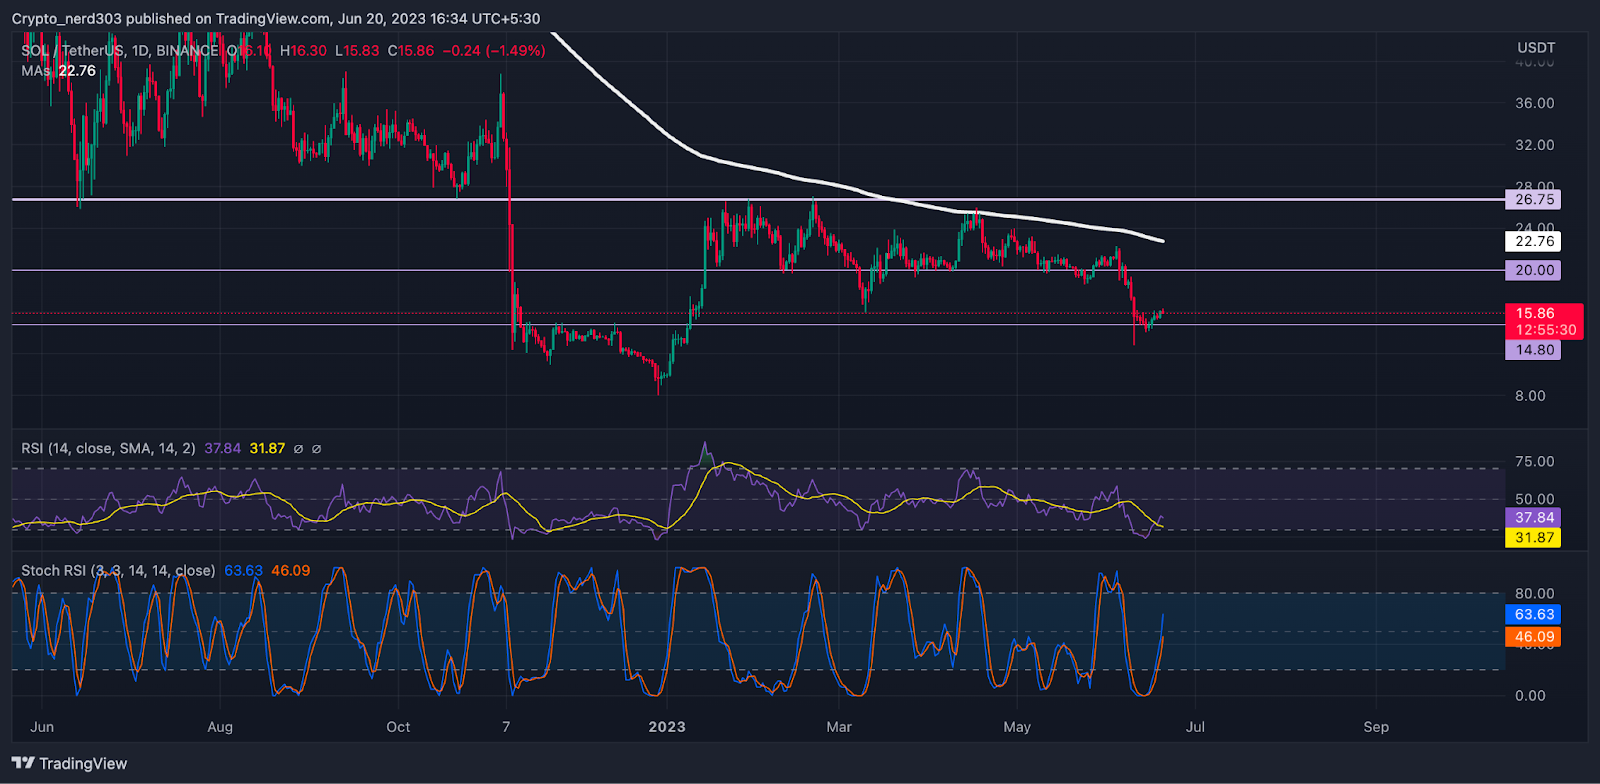
Task: Click the 2023 label on time axis
Action: [667, 727]
